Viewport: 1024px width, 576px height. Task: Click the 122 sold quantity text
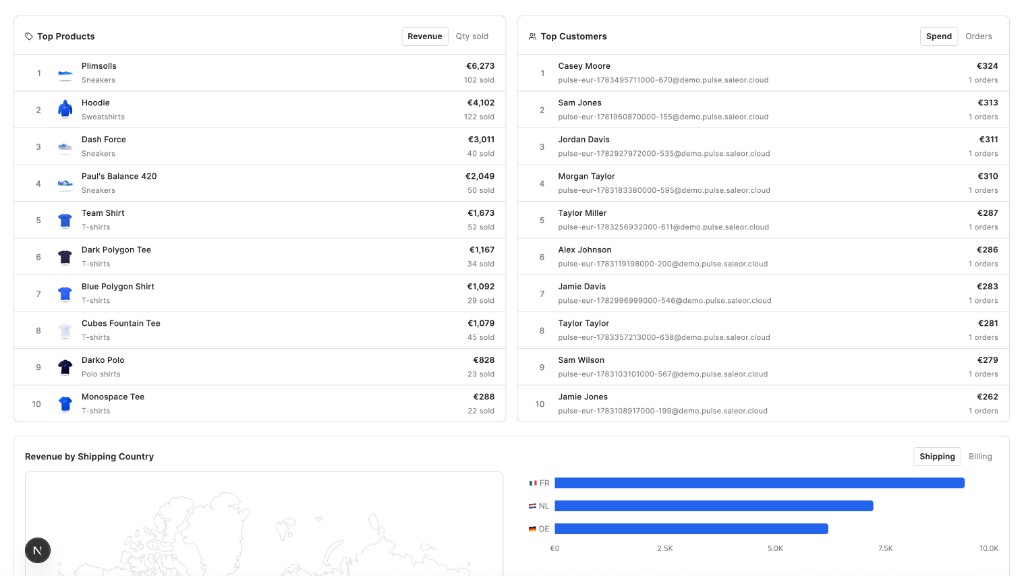[x=479, y=117]
